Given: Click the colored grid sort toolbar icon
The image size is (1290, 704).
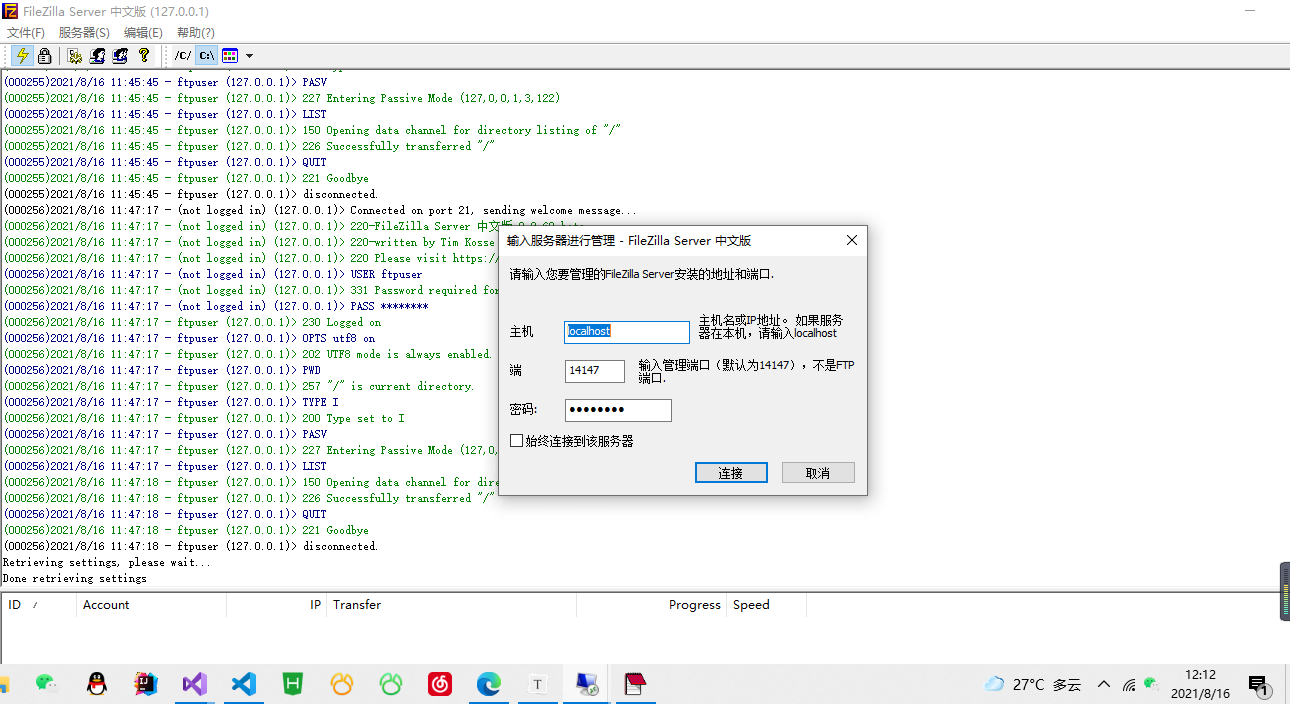Looking at the screenshot, I should [230, 56].
